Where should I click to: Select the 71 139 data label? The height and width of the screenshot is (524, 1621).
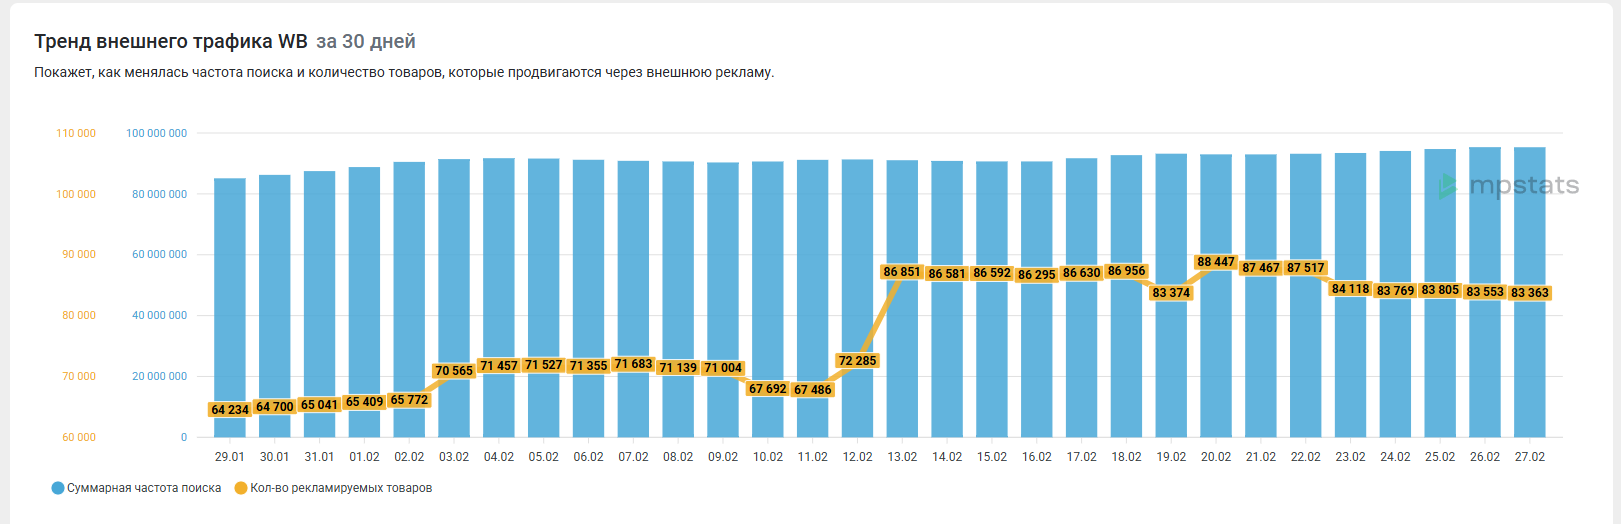678,367
